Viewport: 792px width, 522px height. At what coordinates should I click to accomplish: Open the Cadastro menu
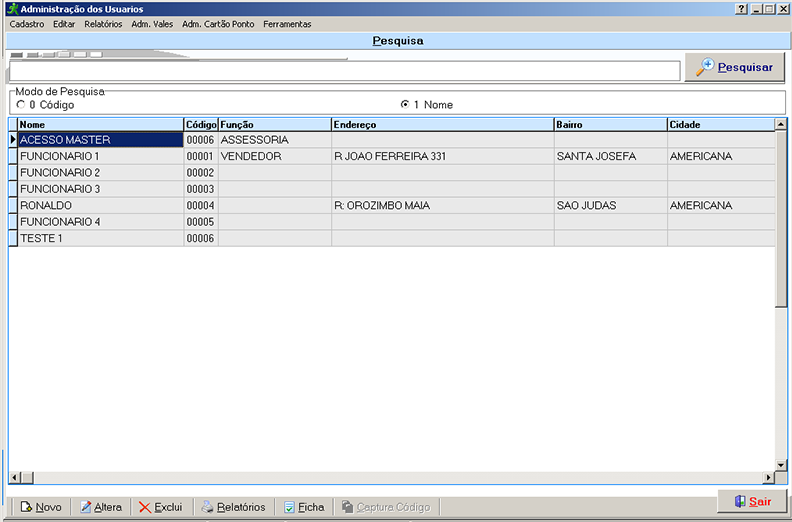pyautogui.click(x=27, y=24)
